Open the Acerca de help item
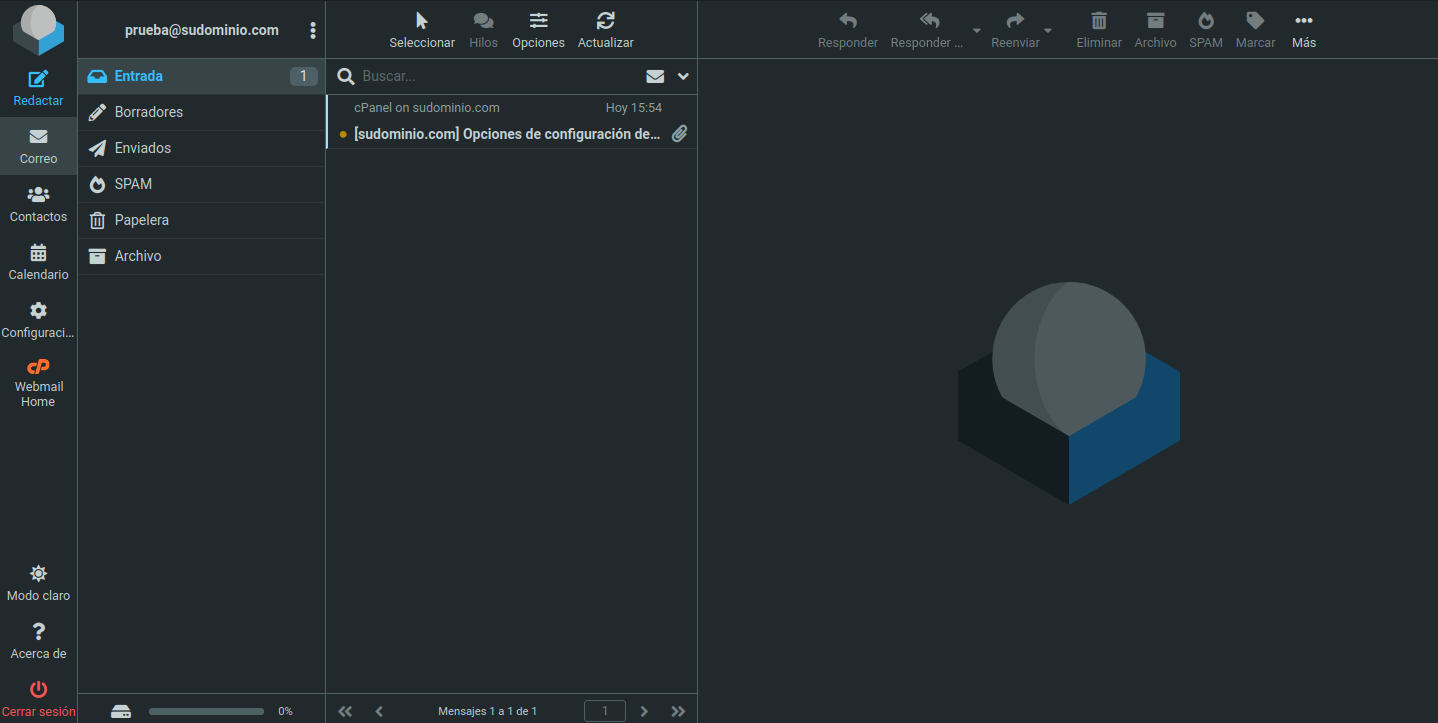This screenshot has height=723, width=1438. pyautogui.click(x=38, y=641)
